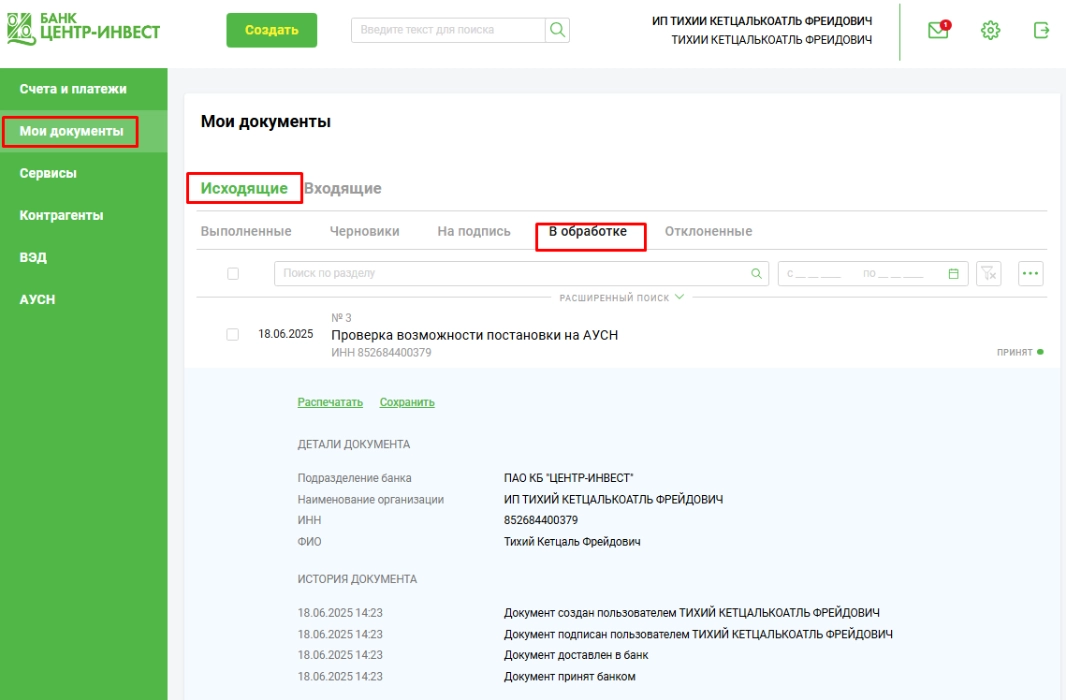This screenshot has width=1066, height=700.
Task: Open settings via the gear icon
Action: tap(990, 31)
